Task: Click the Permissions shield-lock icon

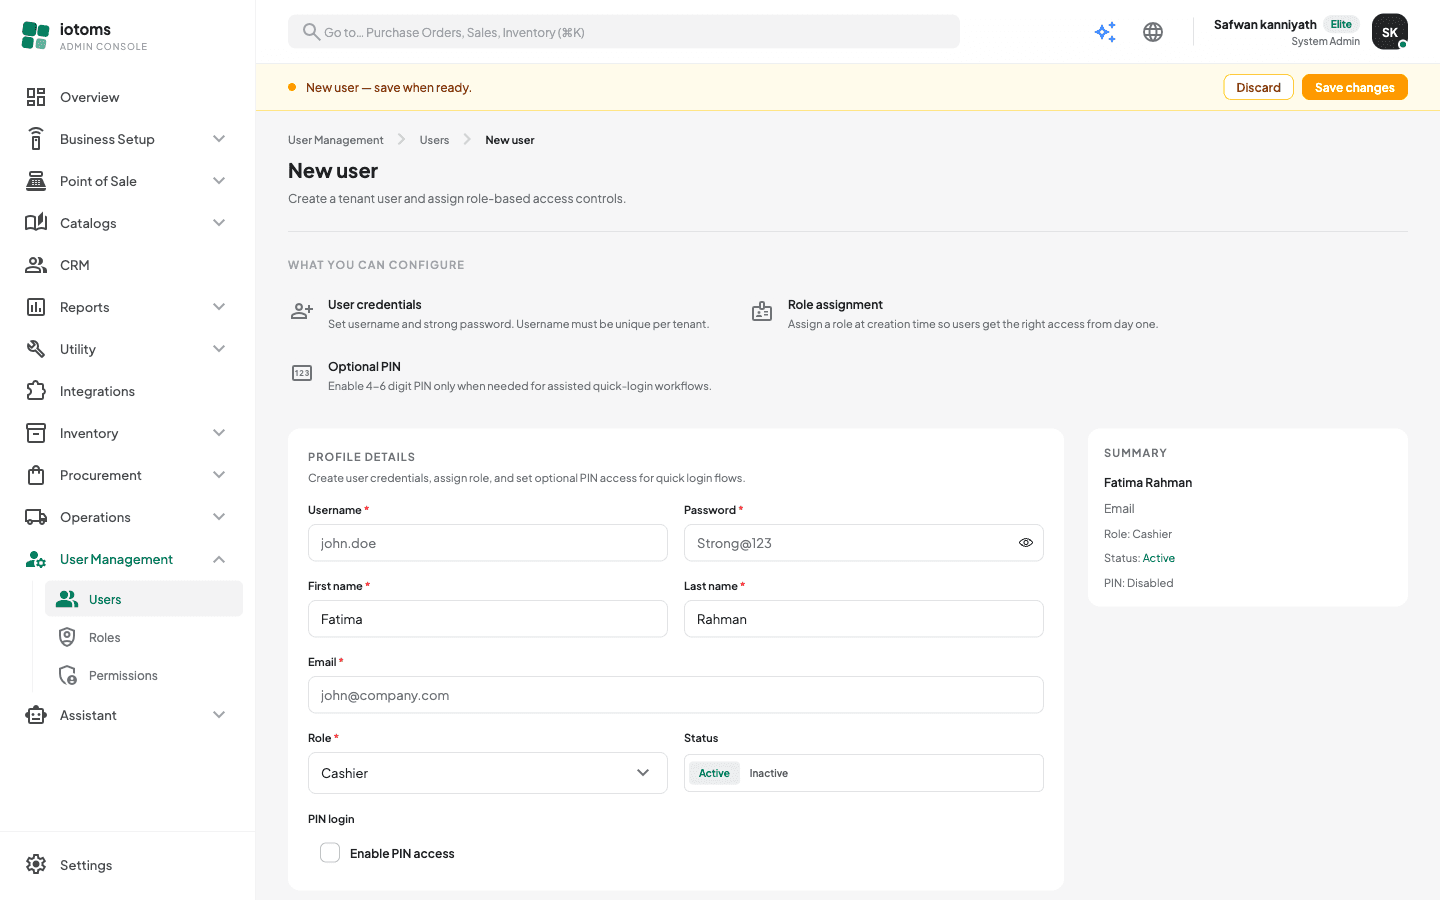Action: (67, 675)
